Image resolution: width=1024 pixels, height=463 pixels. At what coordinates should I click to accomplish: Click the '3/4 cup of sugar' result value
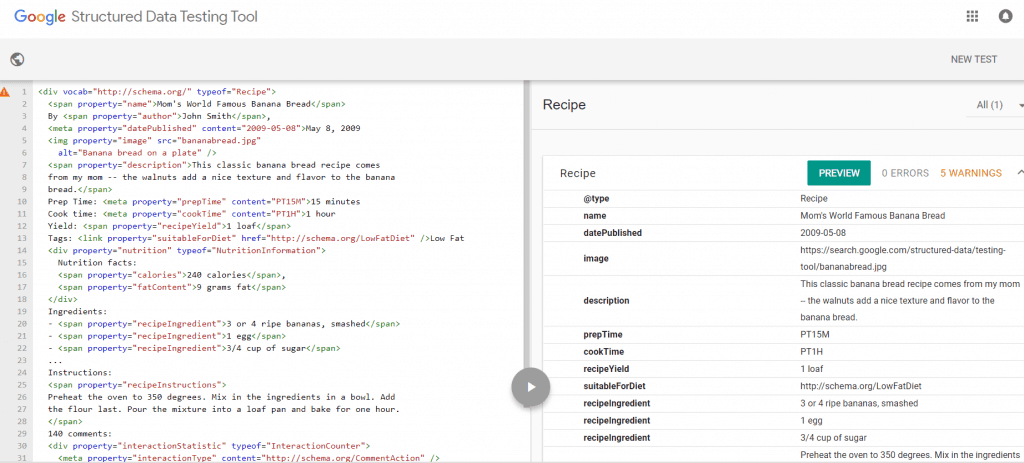pos(833,437)
